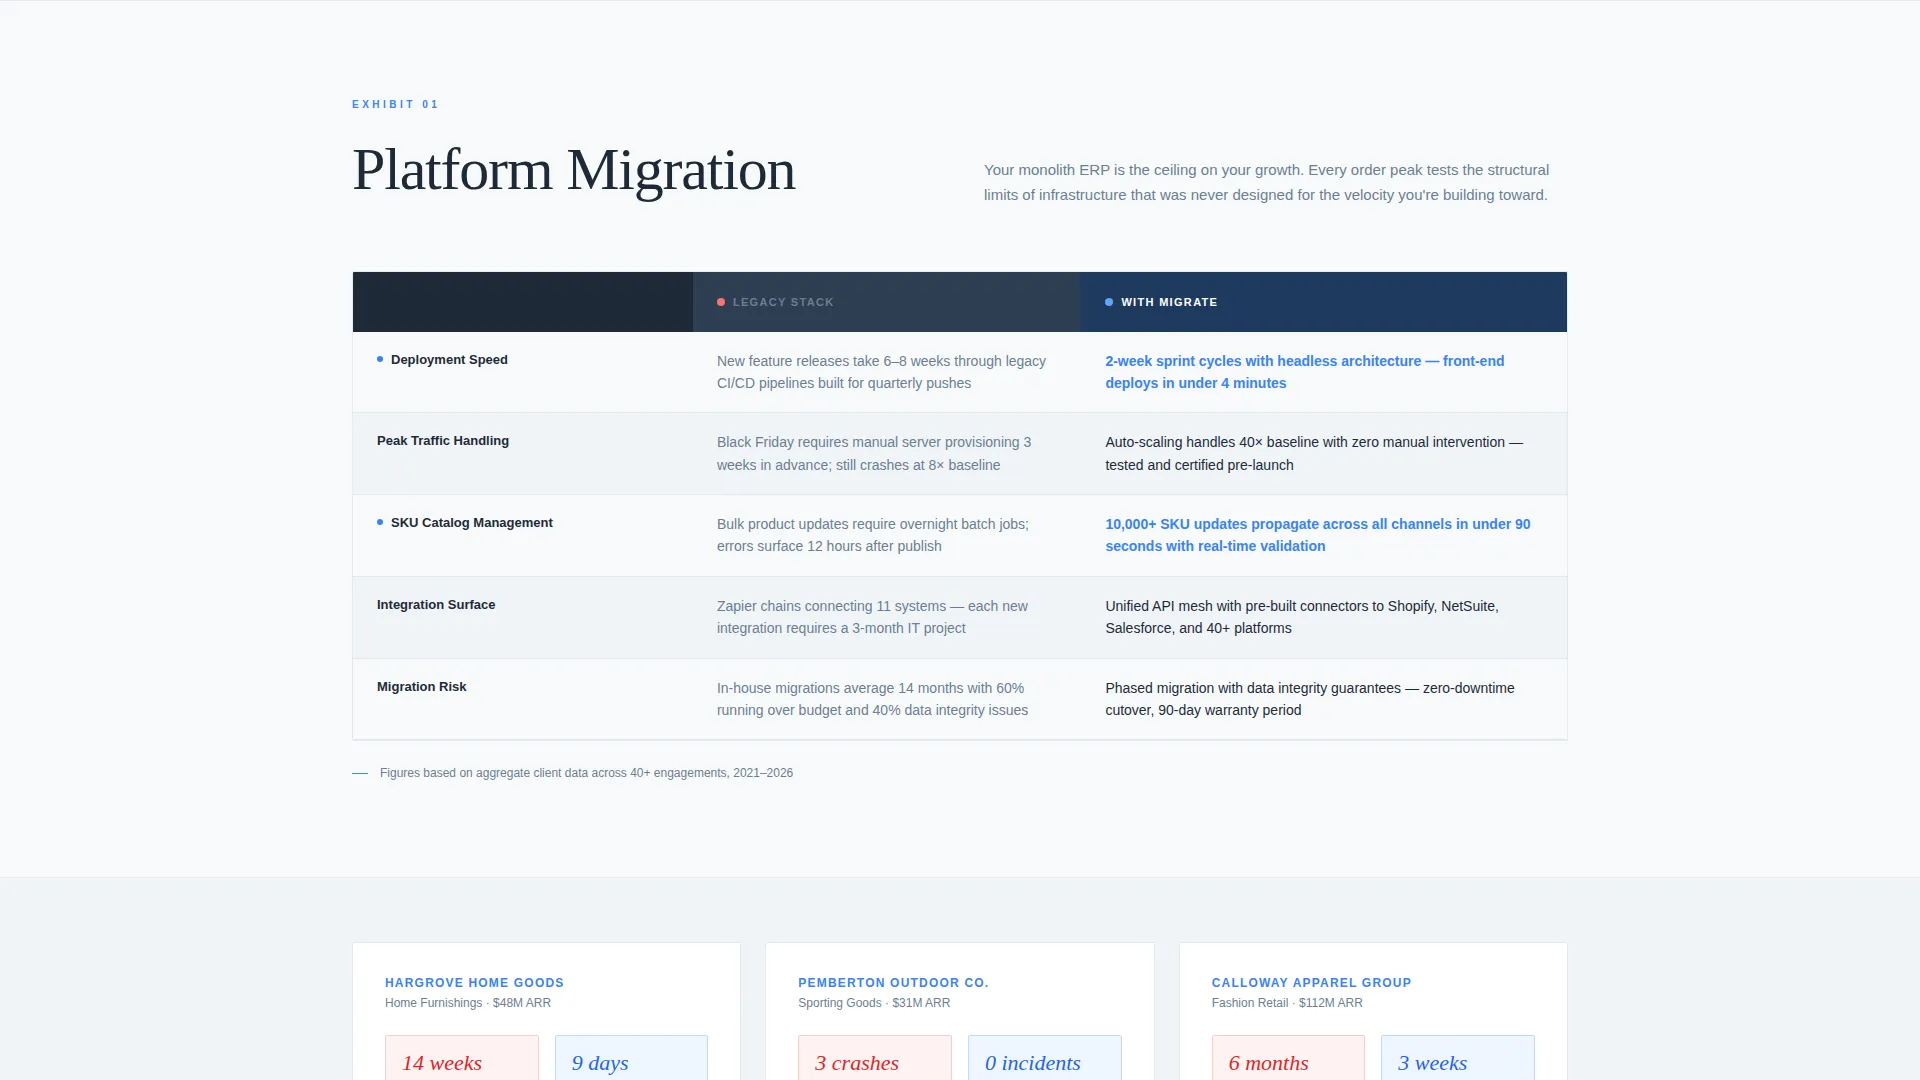
Task: Open the PEMBERTON OUTDOOR CO. case card title
Action: tap(893, 983)
